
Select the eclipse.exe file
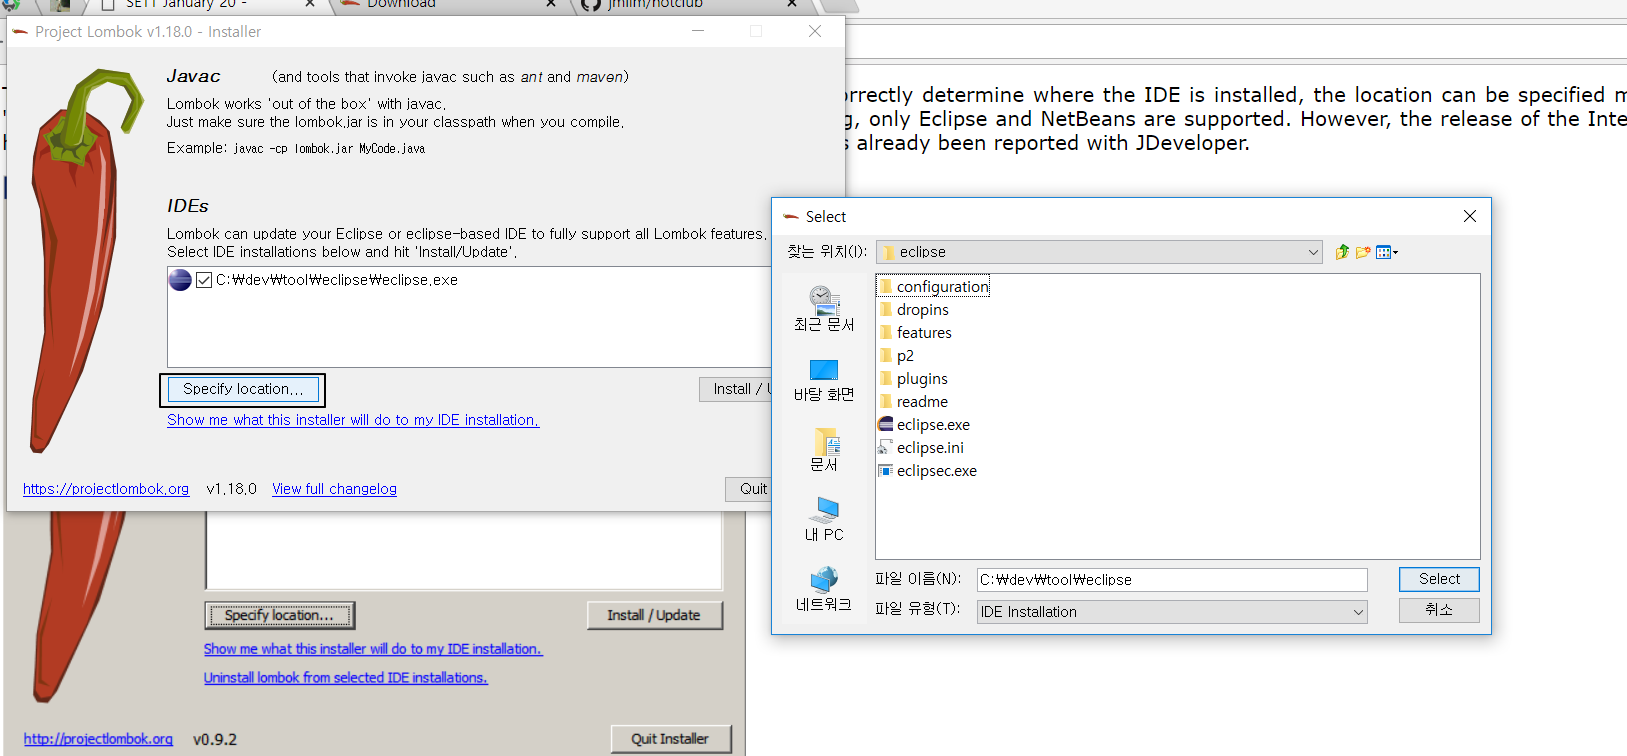tap(925, 425)
